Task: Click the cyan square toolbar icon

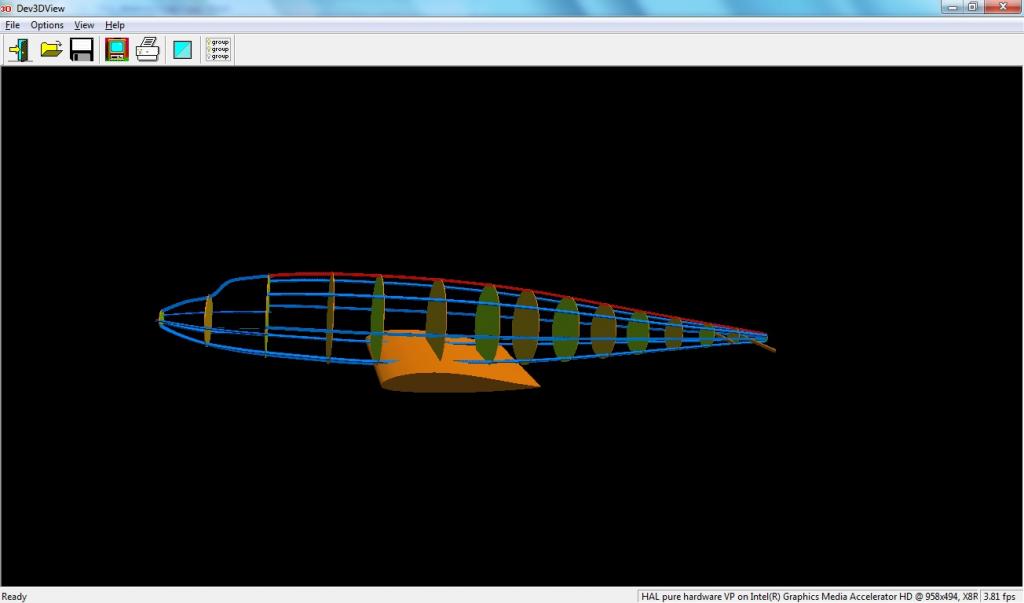Action: (x=182, y=49)
